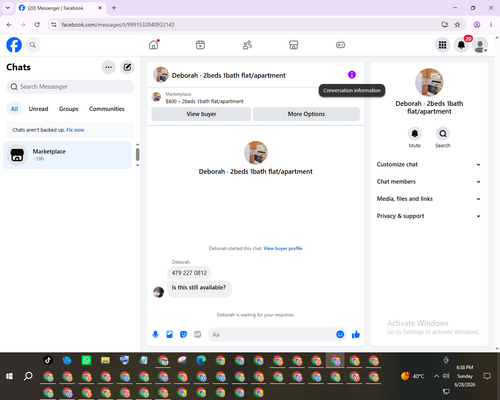Open the Gaming icon in top navigation
500x400 pixels.
point(340,45)
